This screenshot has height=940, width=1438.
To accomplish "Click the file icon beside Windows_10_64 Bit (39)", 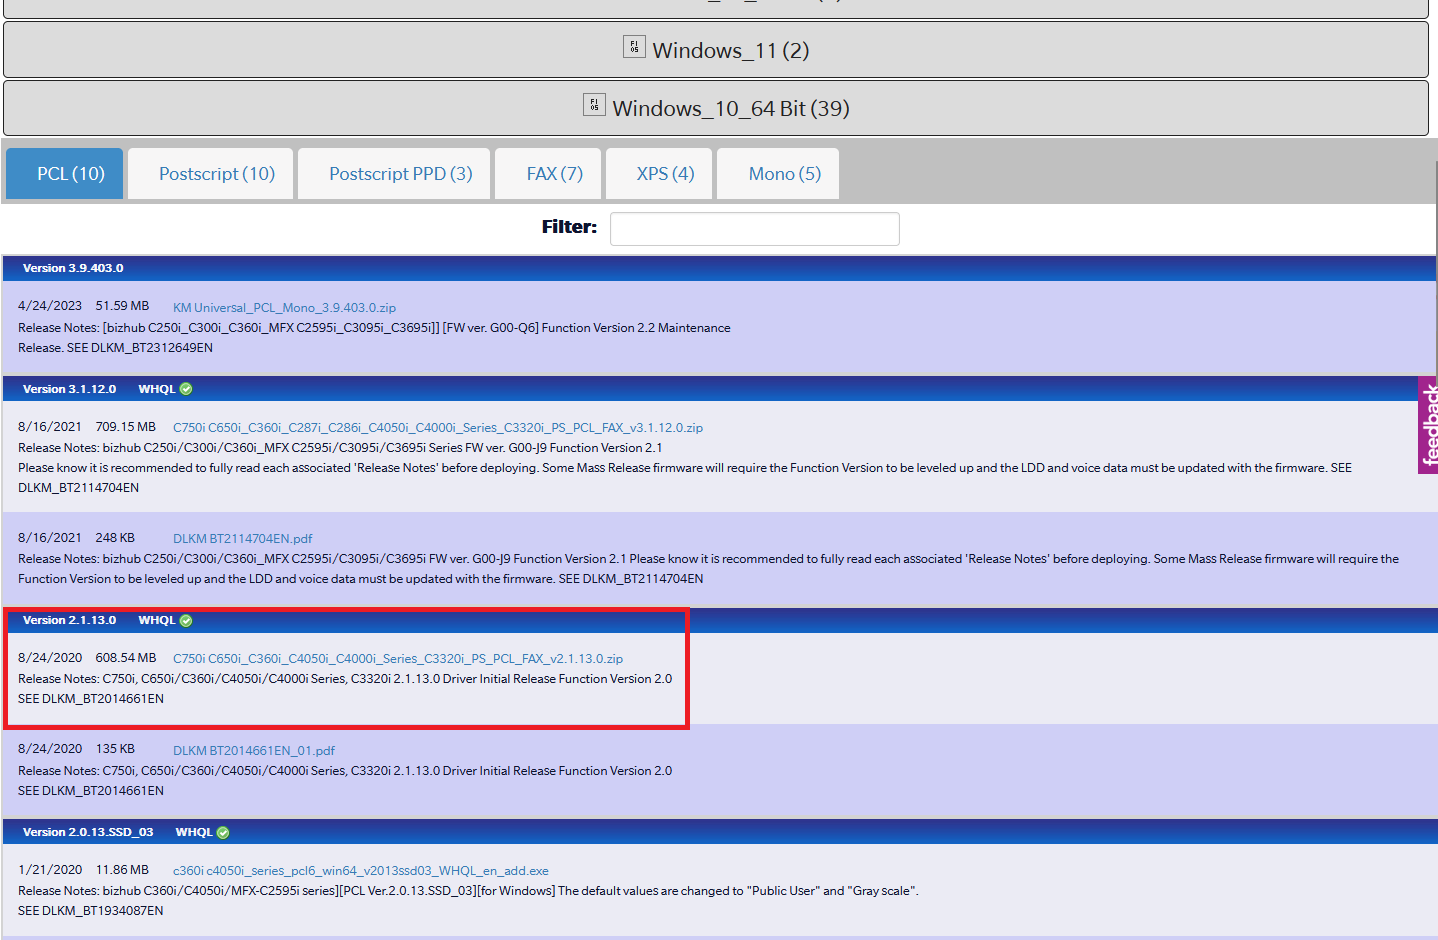I will click(594, 105).
